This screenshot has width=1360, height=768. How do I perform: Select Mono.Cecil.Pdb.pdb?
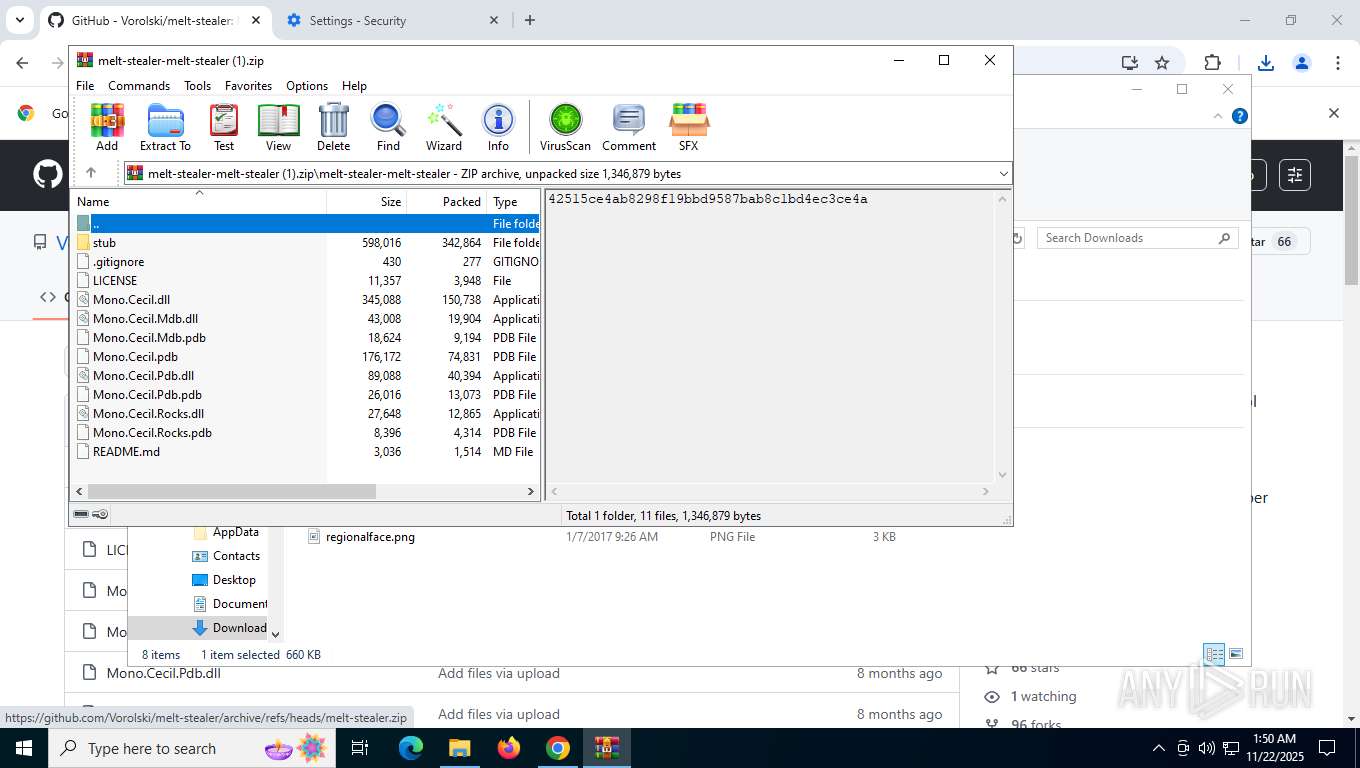(x=307, y=395)
